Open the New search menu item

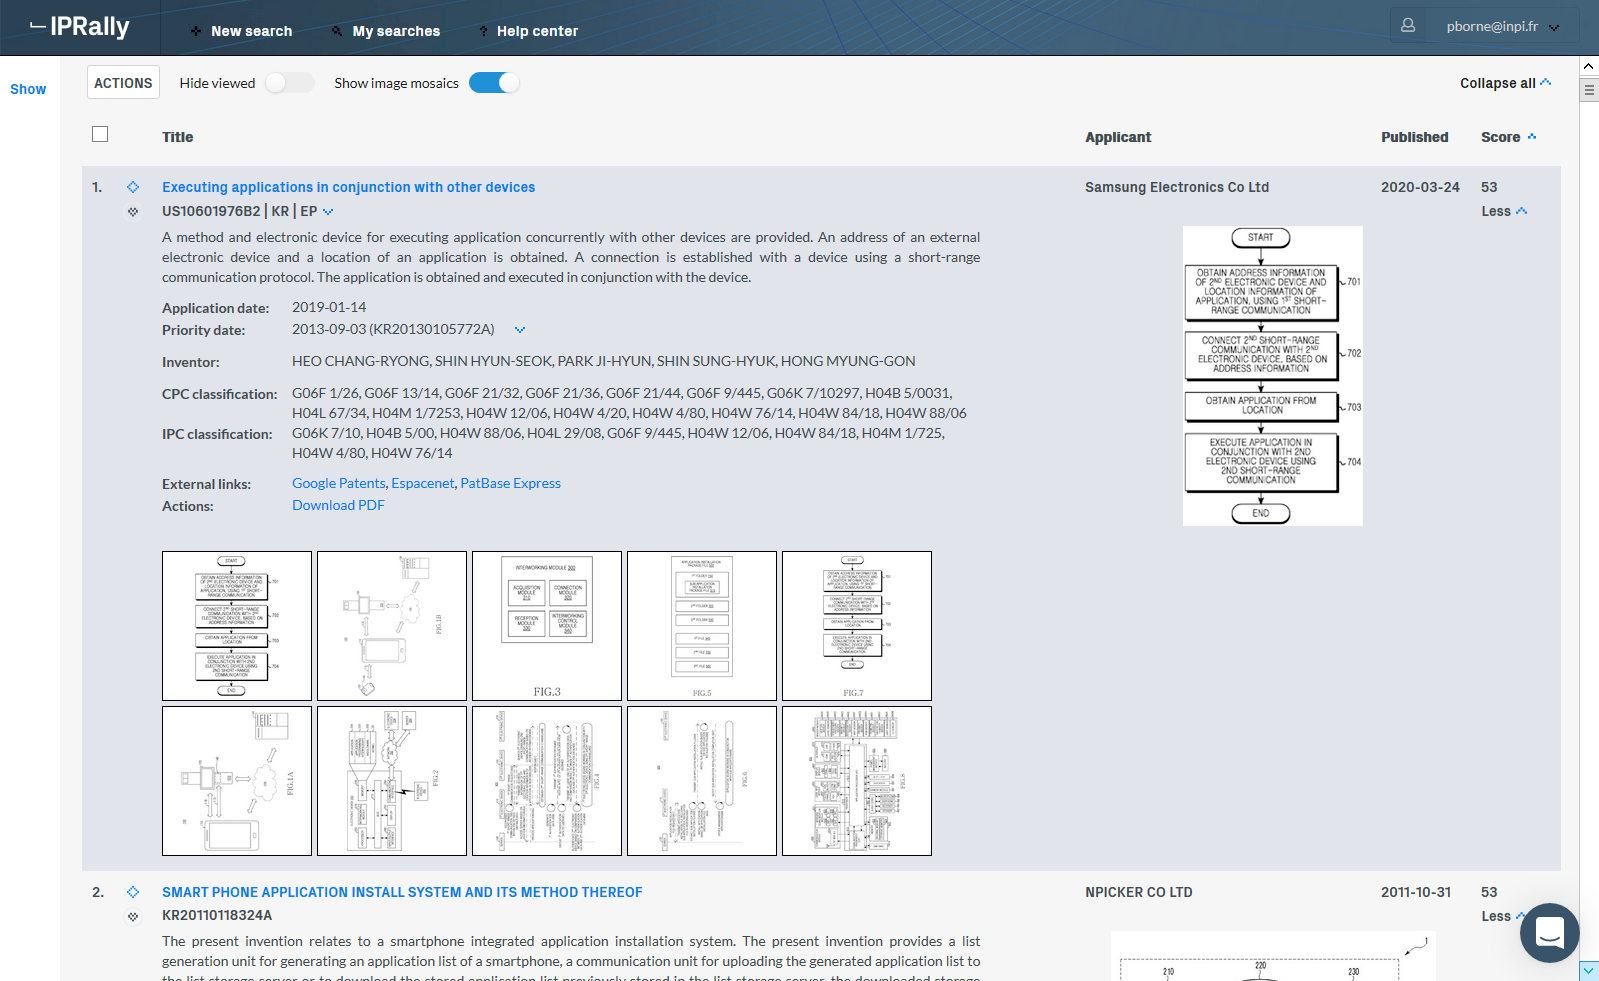click(242, 31)
